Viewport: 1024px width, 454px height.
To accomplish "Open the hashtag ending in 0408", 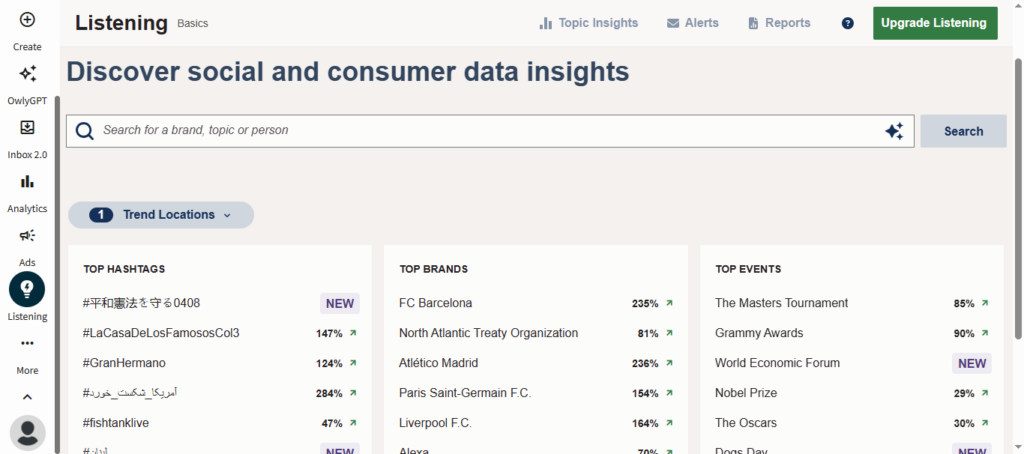I will point(142,303).
